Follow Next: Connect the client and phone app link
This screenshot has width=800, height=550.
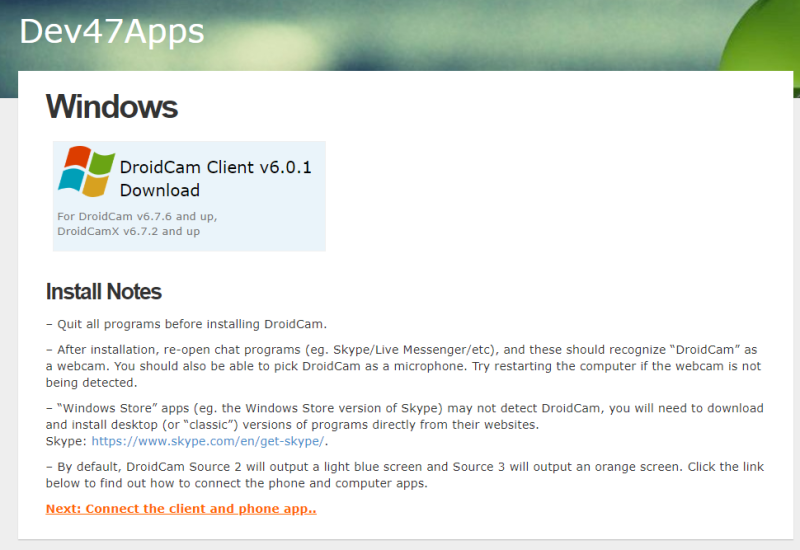click(181, 509)
